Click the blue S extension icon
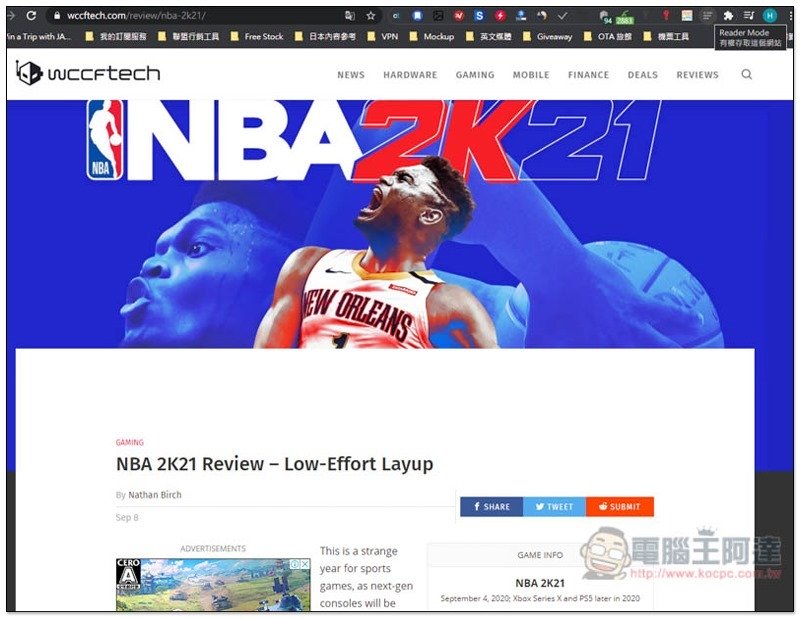 pyautogui.click(x=479, y=16)
